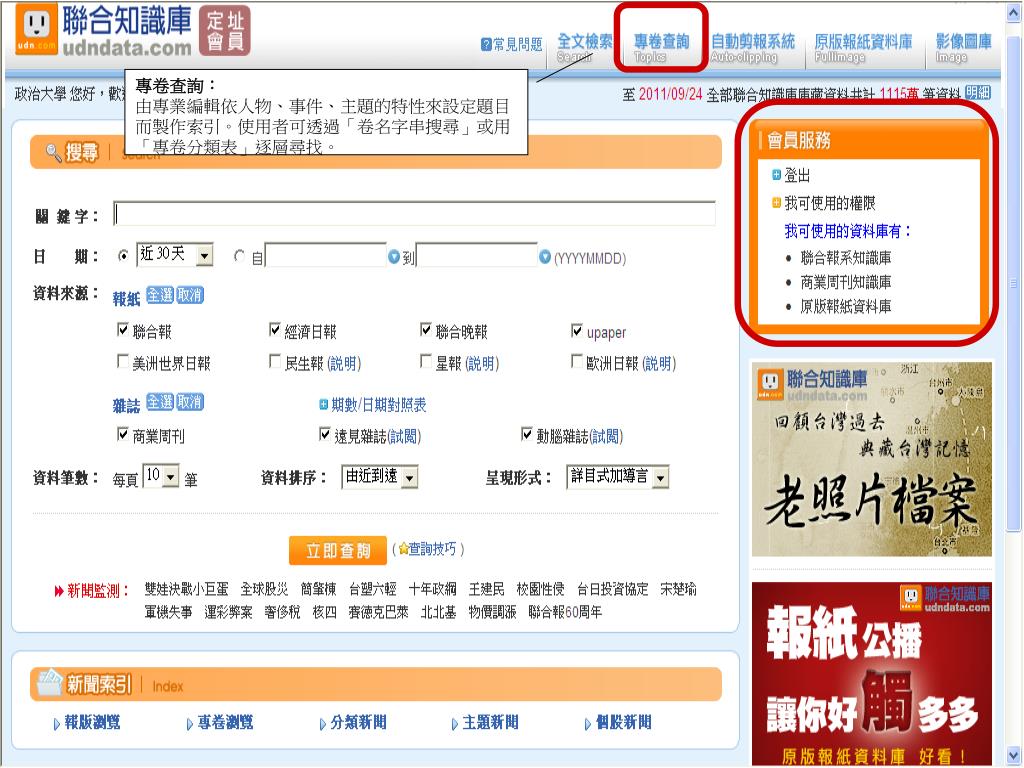This screenshot has height=768, width=1024.
Task: Click the 立即查詢 search button
Action: [x=338, y=551]
